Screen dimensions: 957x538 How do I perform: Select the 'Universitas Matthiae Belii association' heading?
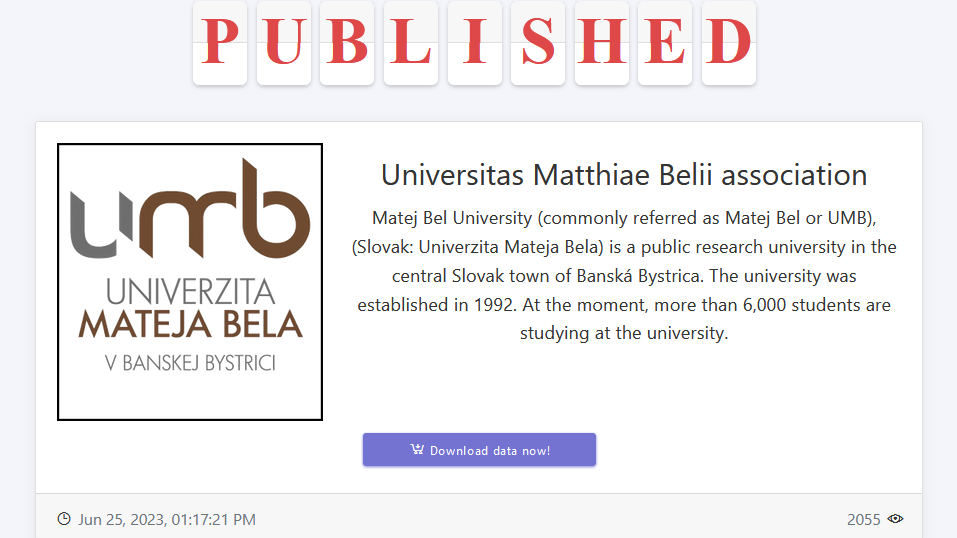(x=624, y=175)
